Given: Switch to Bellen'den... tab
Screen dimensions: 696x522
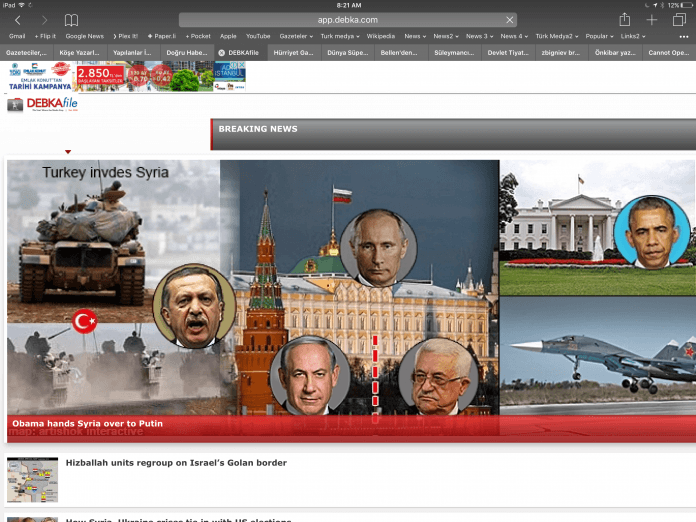Looking at the screenshot, I should 399,52.
